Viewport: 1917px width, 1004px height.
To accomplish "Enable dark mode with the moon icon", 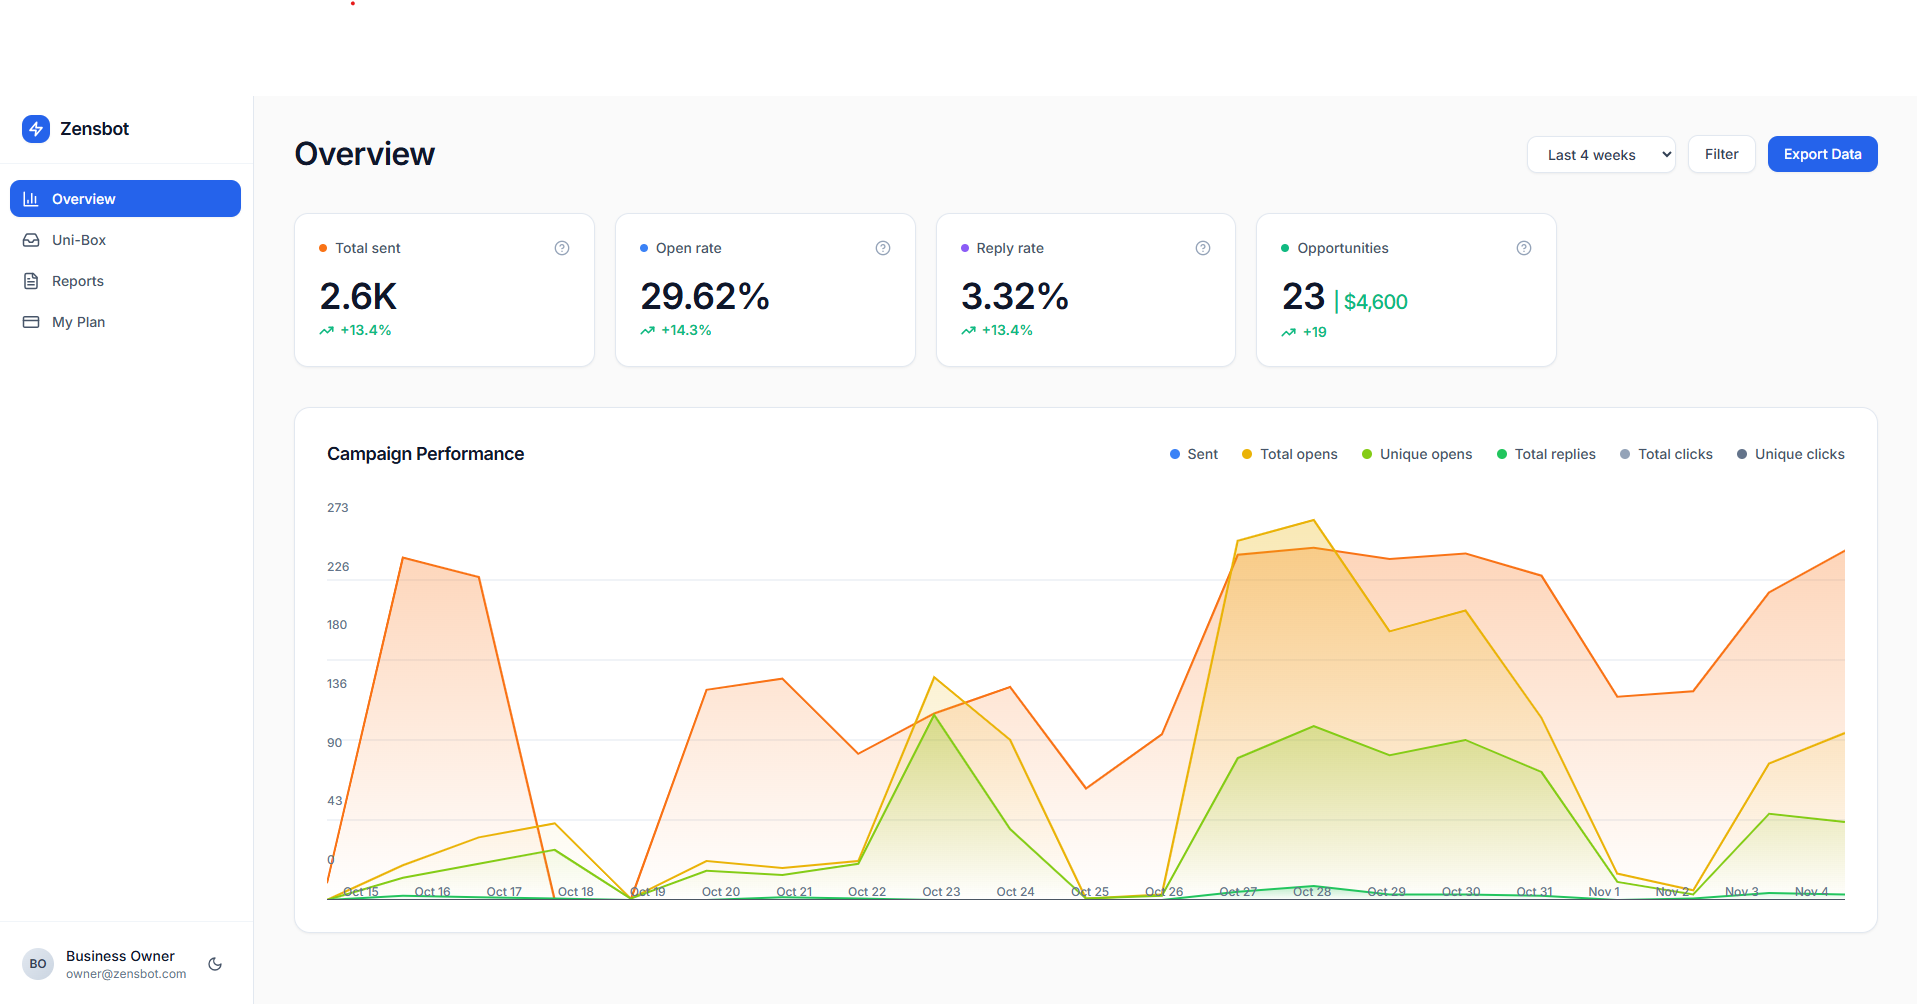I will tap(215, 963).
